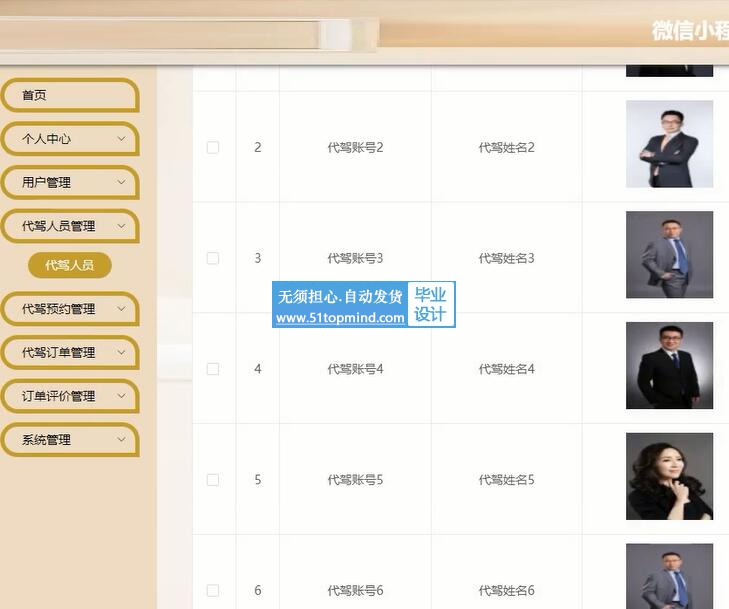Click the photo of 代驾姓名2

[669, 144]
